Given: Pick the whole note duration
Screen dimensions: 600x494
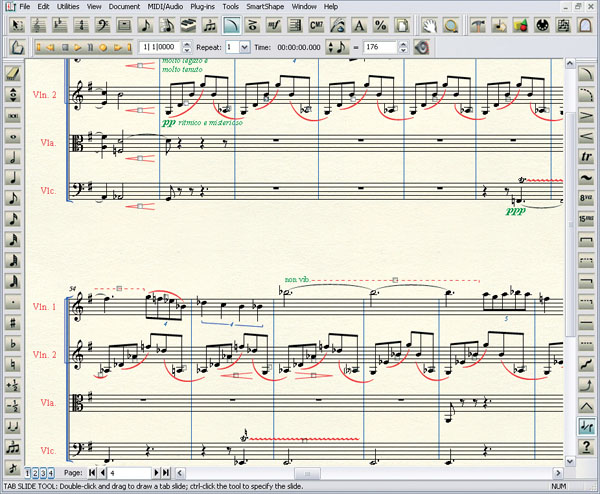Looking at the screenshot, I should click(13, 137).
